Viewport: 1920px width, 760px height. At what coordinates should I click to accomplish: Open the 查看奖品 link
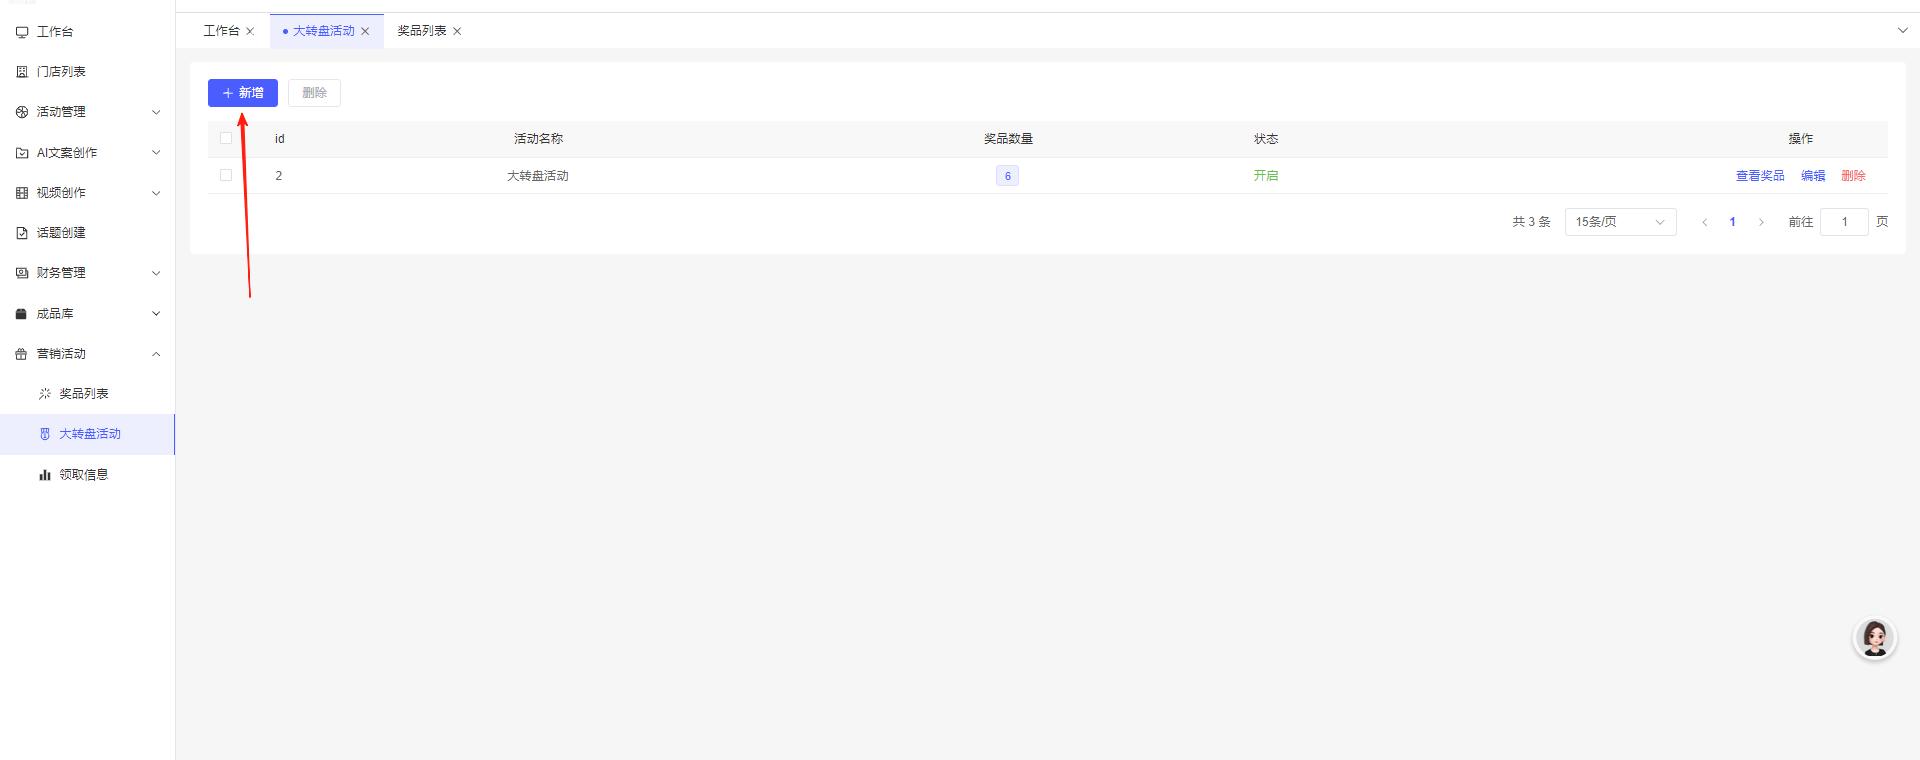click(x=1759, y=176)
